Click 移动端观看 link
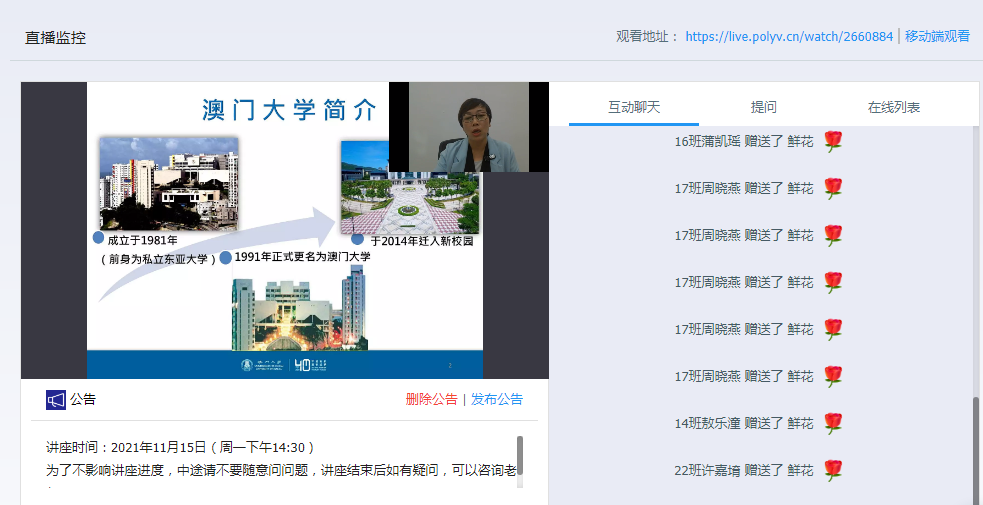 click(x=937, y=36)
